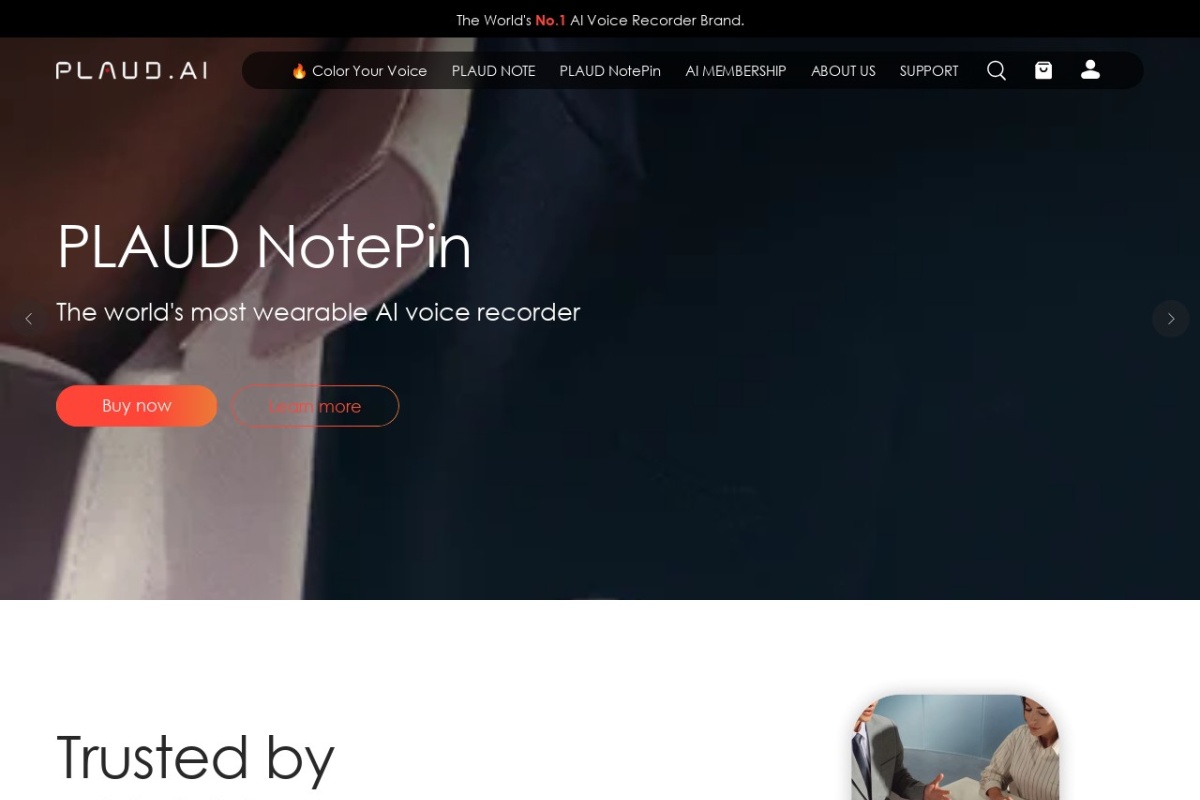
Task: Click the most wearable AI voice recorder tagline
Action: point(318,312)
